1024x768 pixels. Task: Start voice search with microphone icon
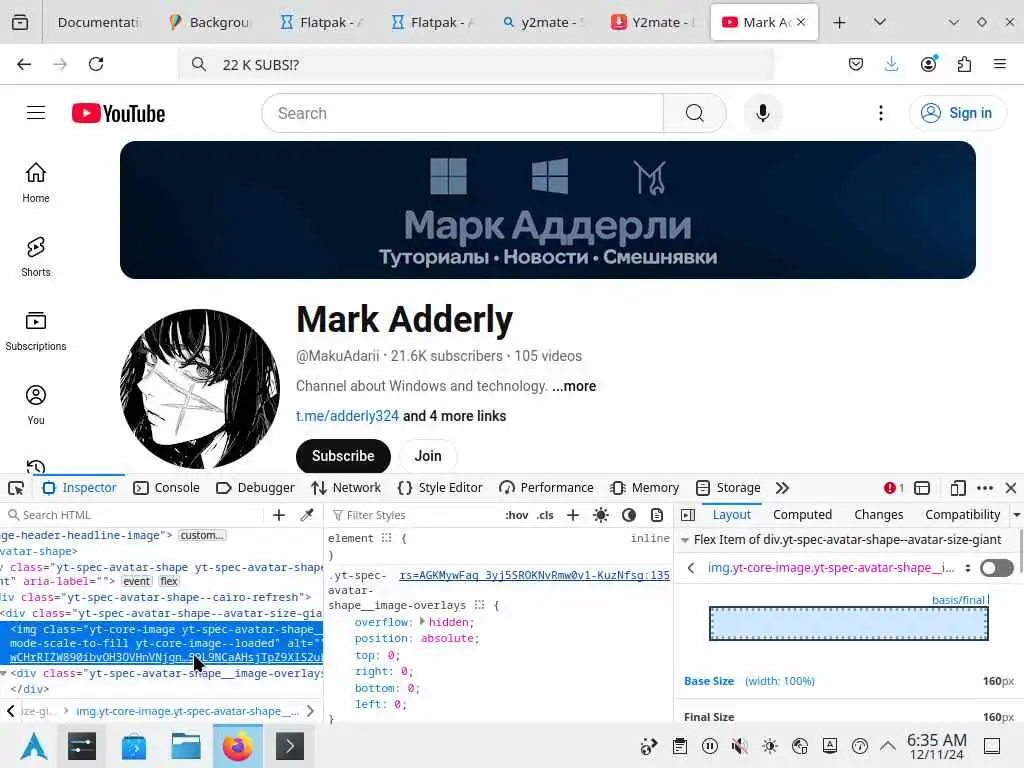[x=762, y=113]
